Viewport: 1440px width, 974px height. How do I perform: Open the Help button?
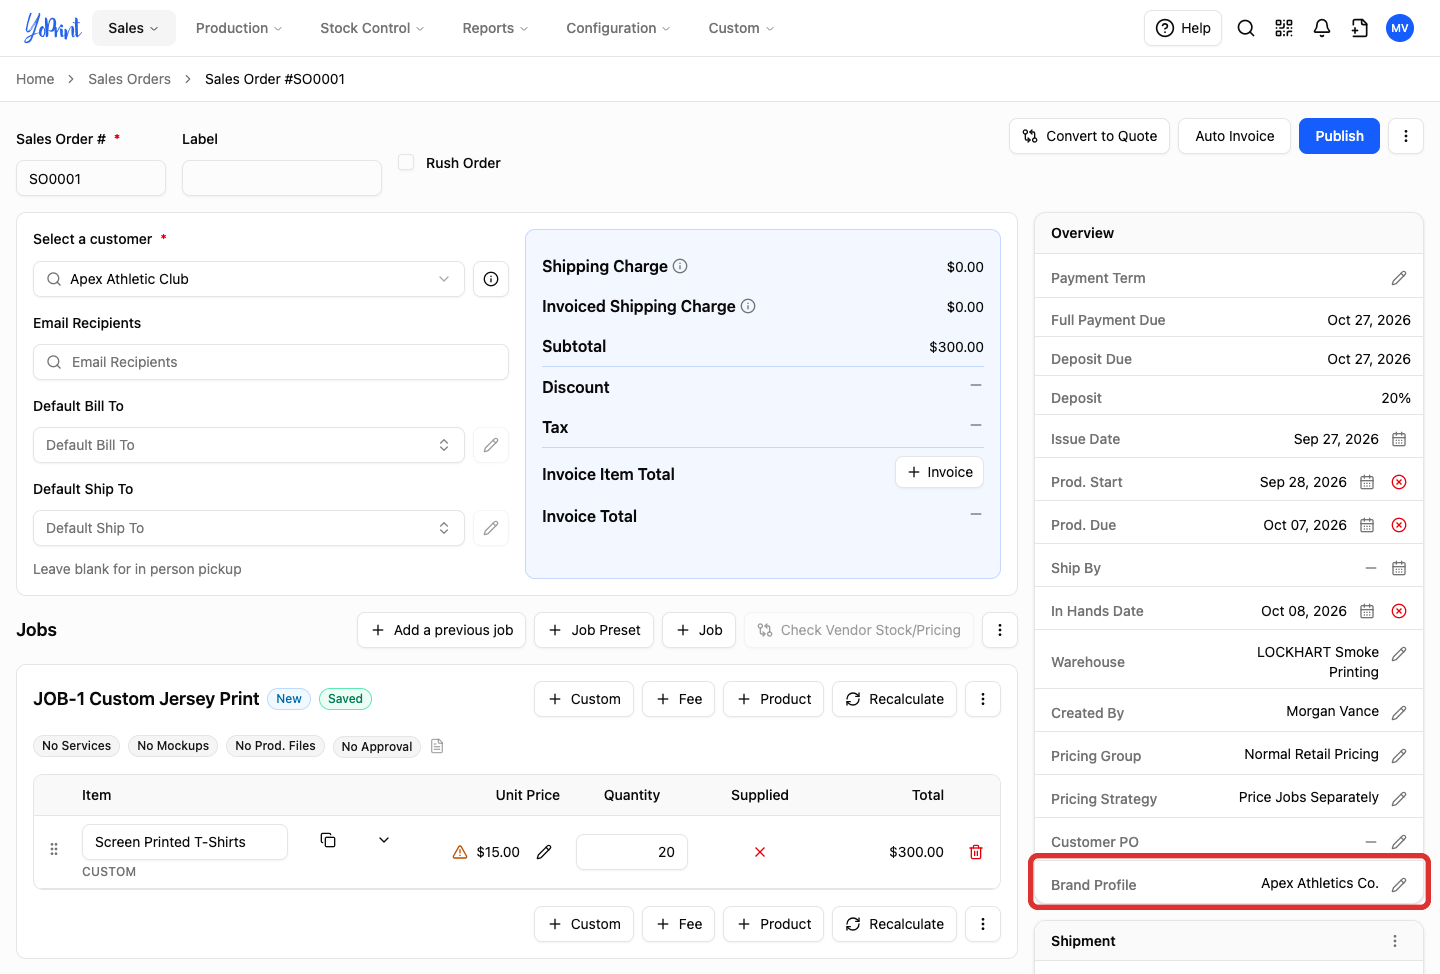pos(1183,28)
